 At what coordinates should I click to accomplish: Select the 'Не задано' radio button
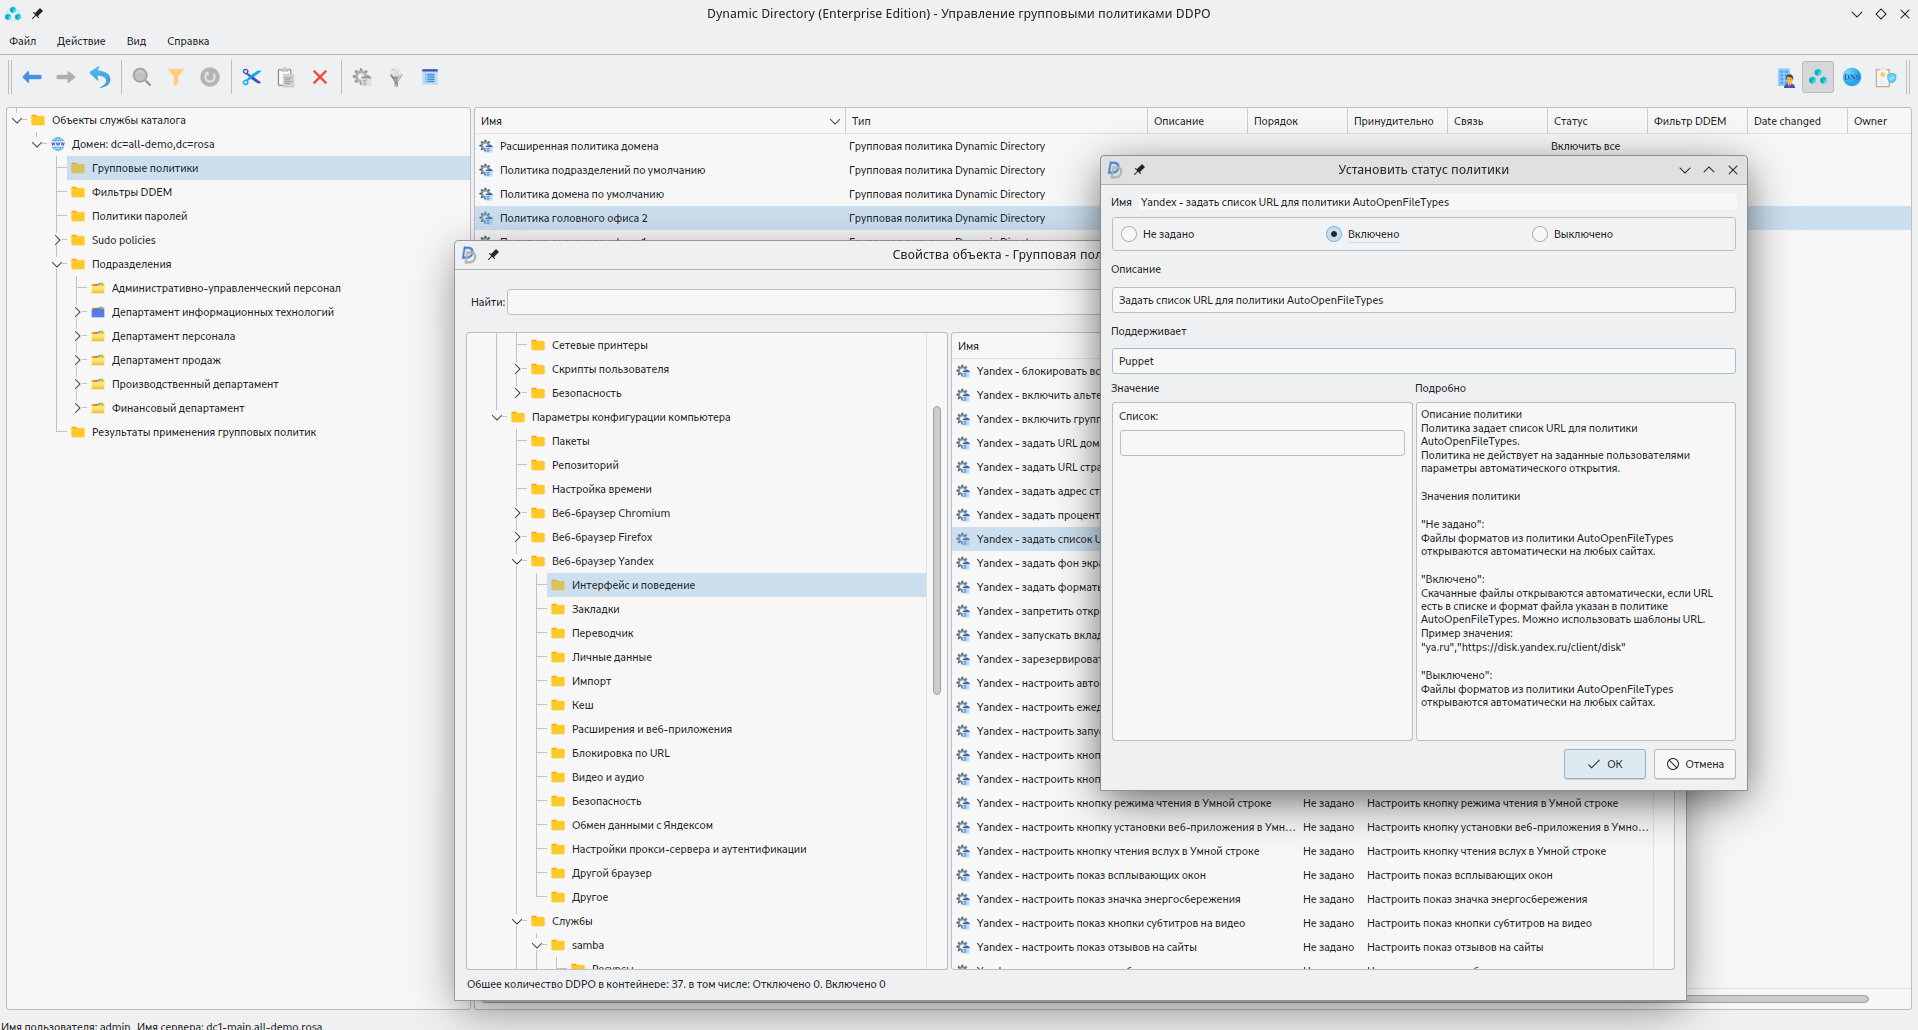[x=1129, y=234]
